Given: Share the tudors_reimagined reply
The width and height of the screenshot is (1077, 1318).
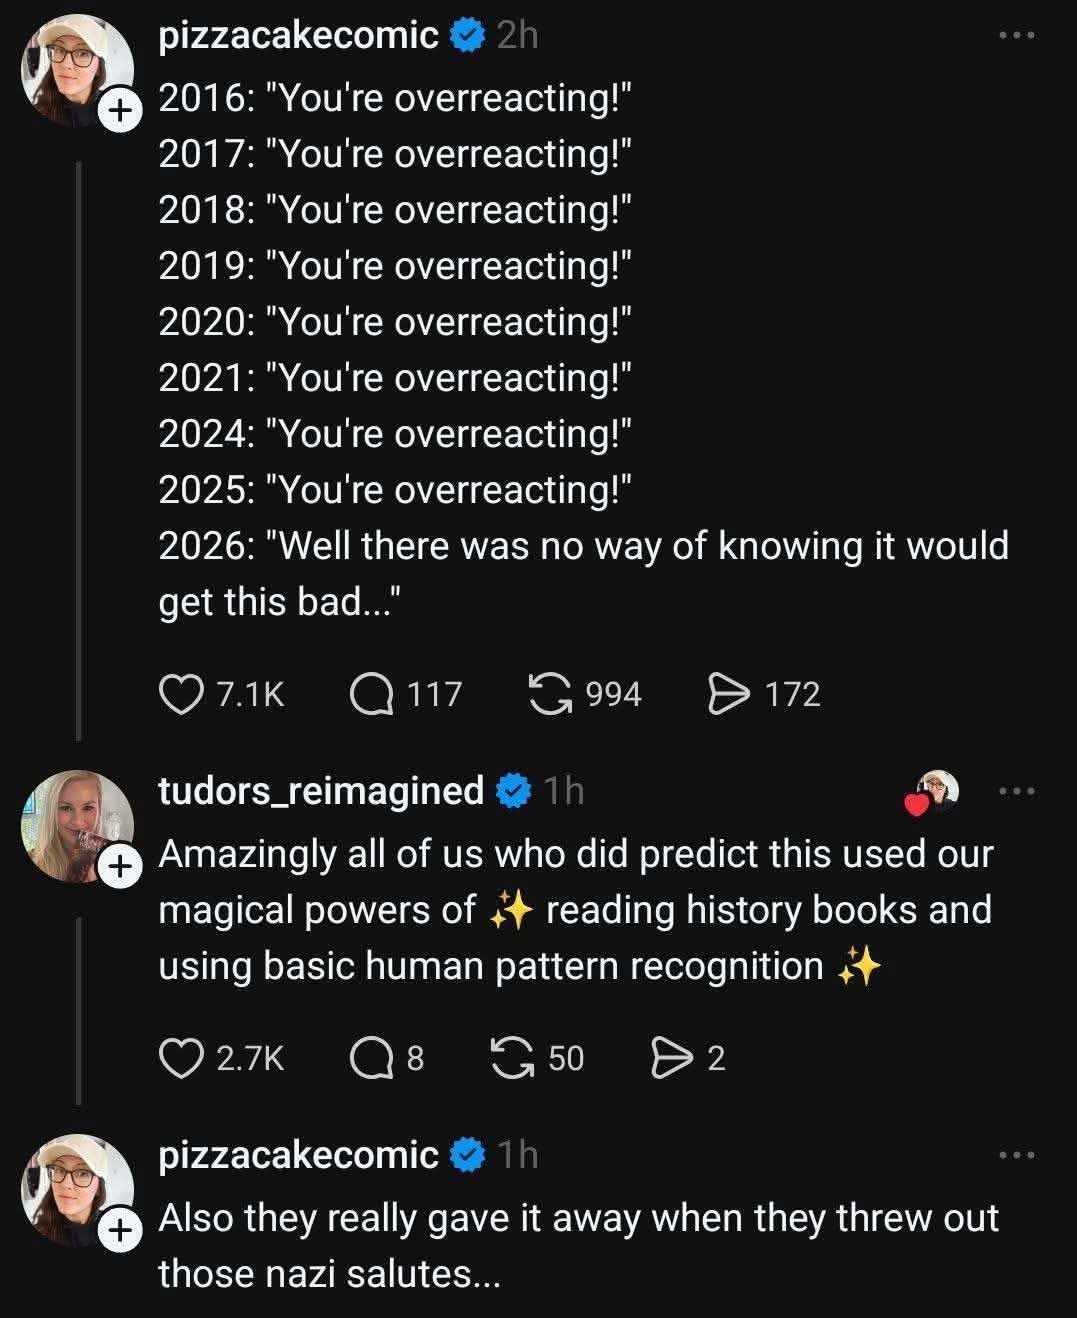Looking at the screenshot, I should pos(669,1058).
